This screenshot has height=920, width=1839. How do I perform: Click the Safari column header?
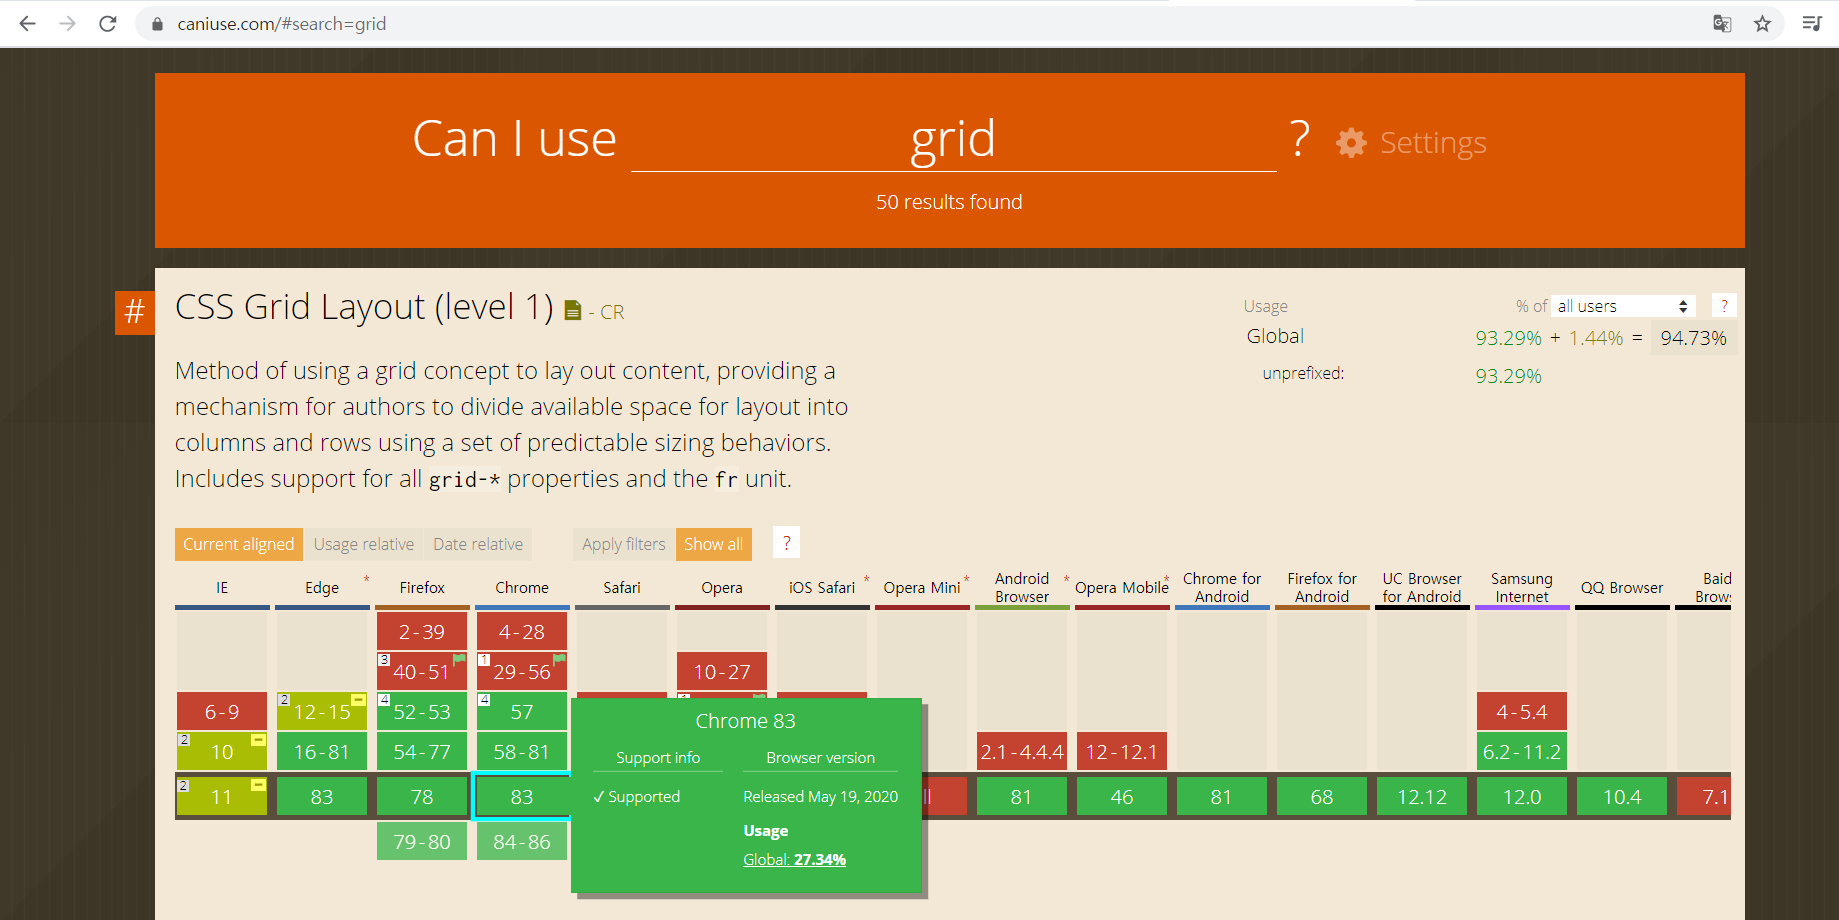tap(622, 588)
